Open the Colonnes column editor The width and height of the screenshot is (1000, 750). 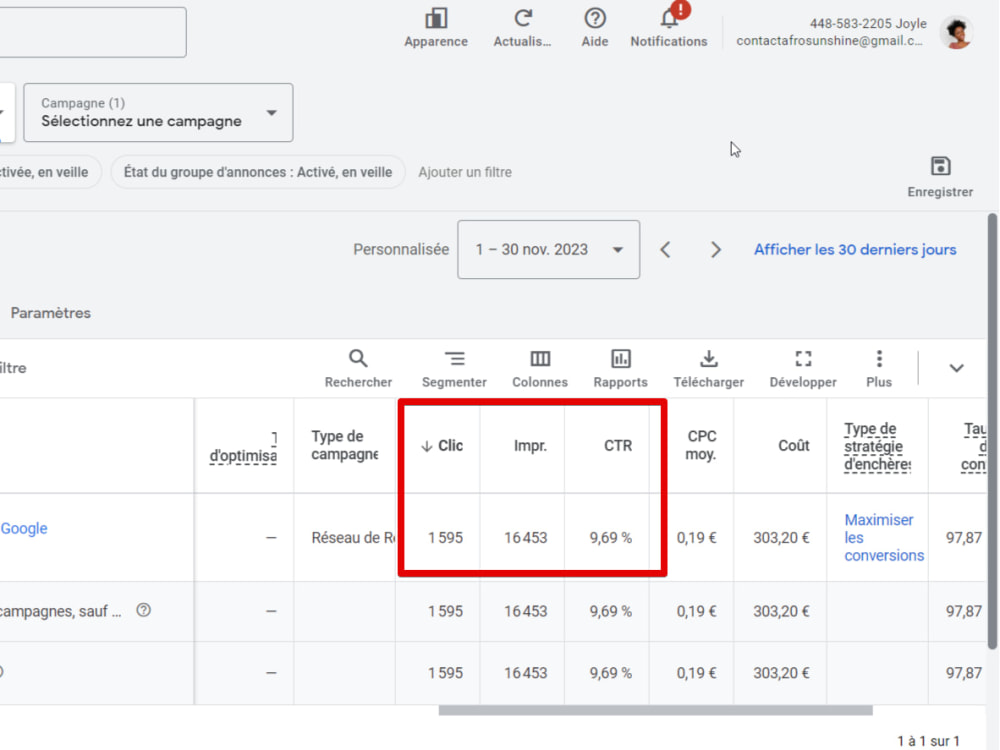tap(540, 369)
